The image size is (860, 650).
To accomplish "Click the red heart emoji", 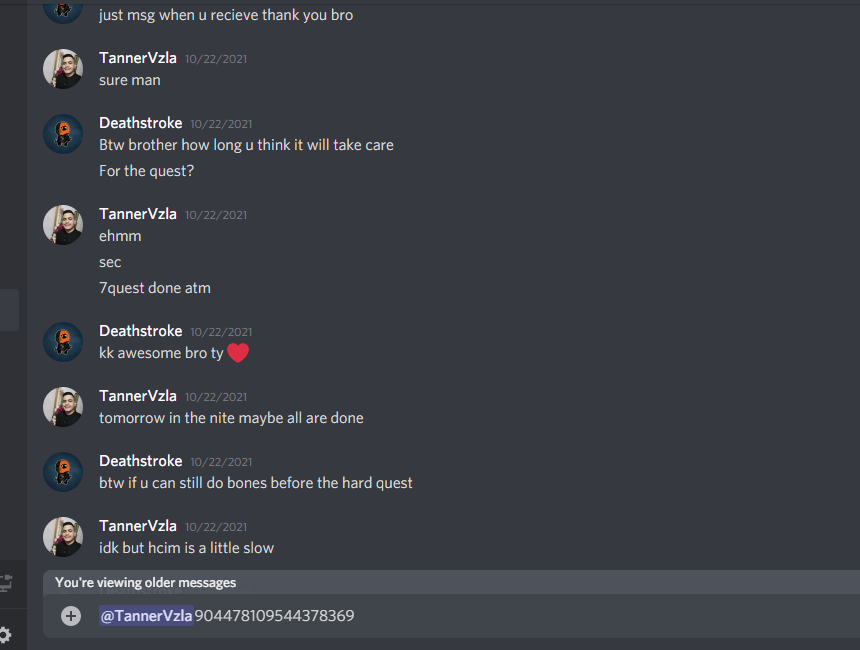I will point(238,353).
